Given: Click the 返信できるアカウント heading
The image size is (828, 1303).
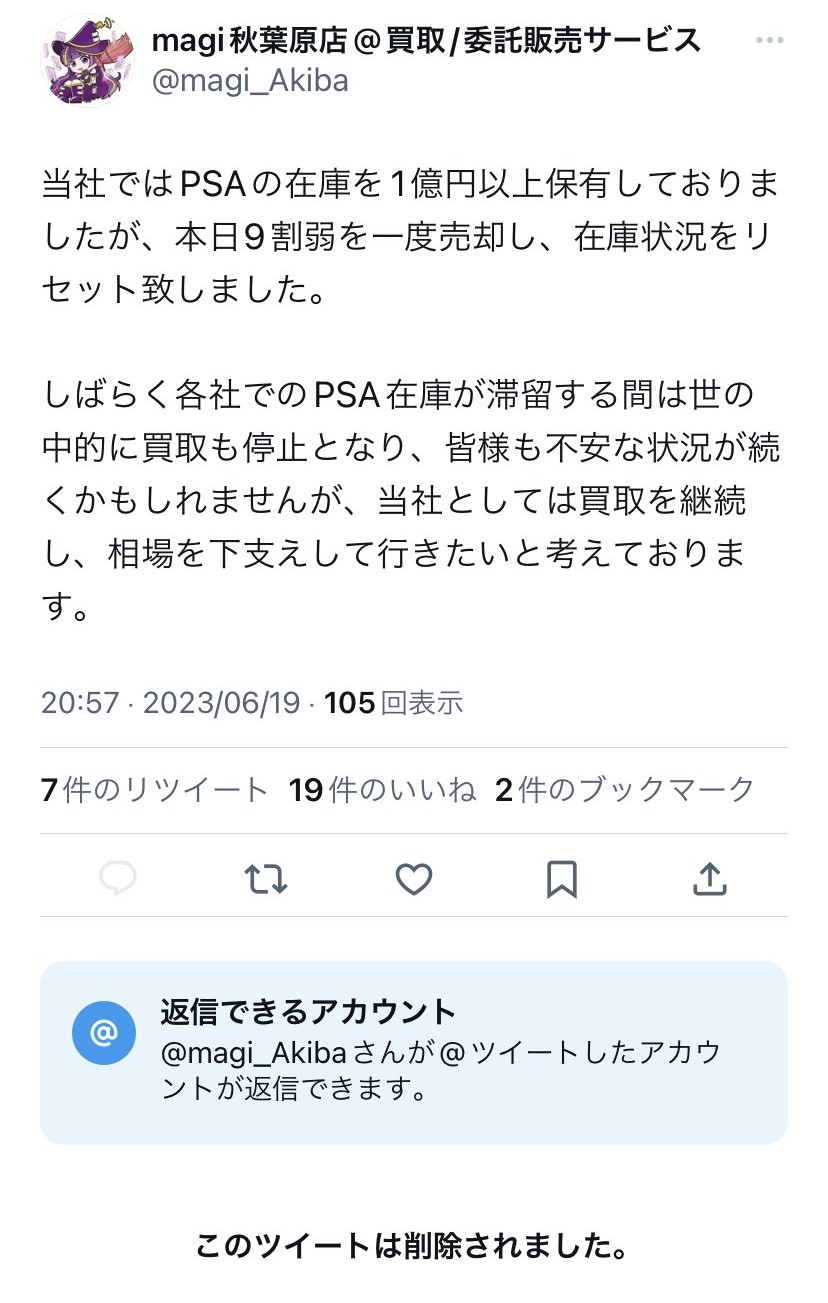Looking at the screenshot, I should 308,1012.
